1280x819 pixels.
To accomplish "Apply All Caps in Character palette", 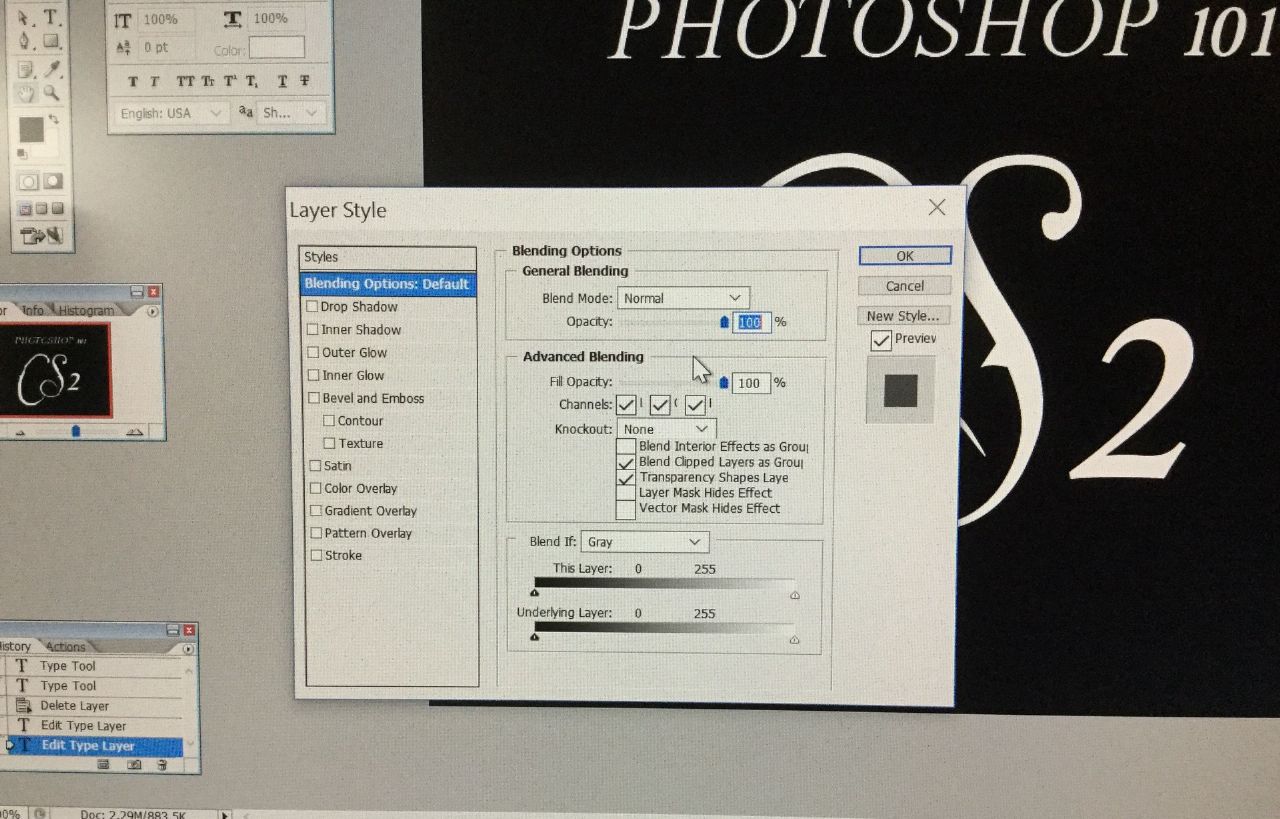I will [185, 82].
